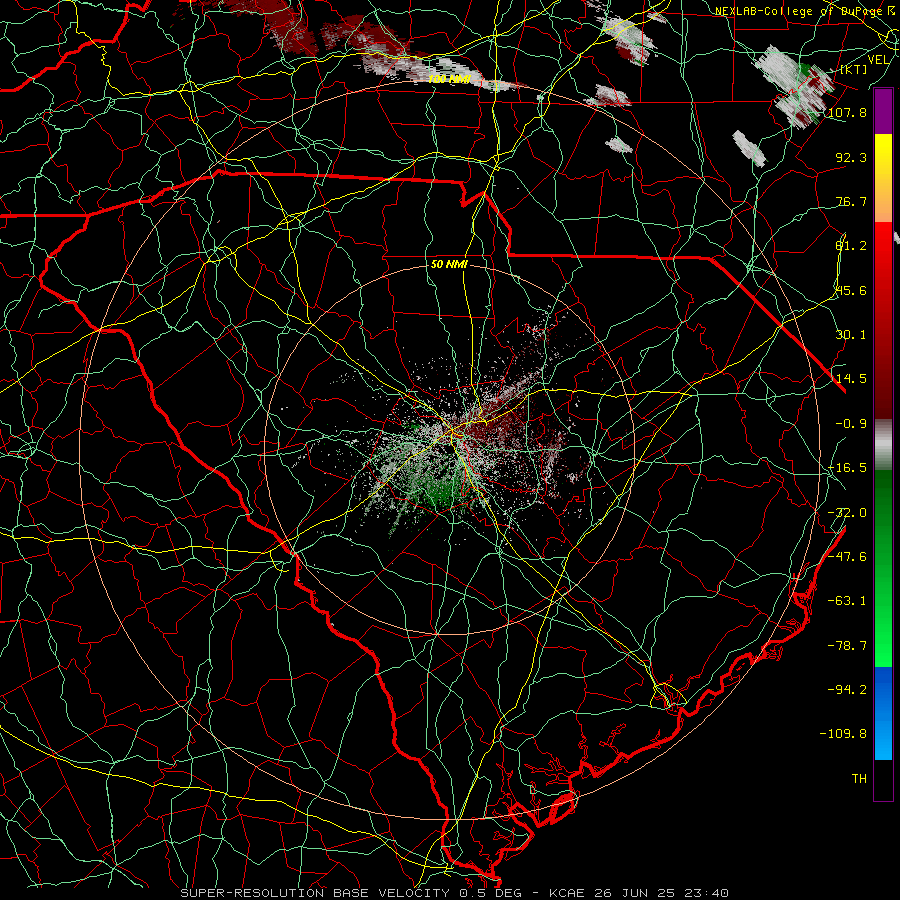Click the [KT] units label

[x=854, y=69]
